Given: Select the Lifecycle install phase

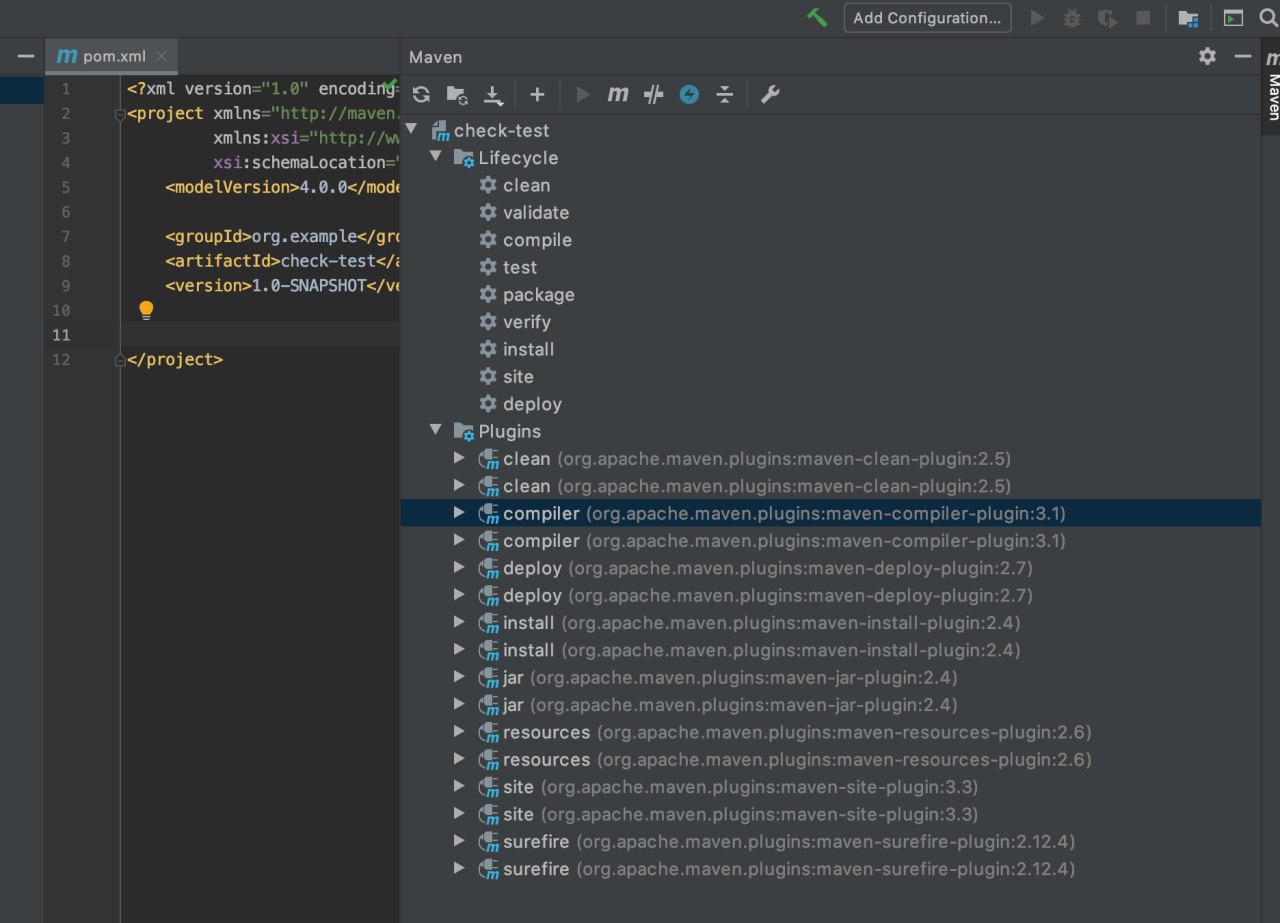Looking at the screenshot, I should click(528, 349).
